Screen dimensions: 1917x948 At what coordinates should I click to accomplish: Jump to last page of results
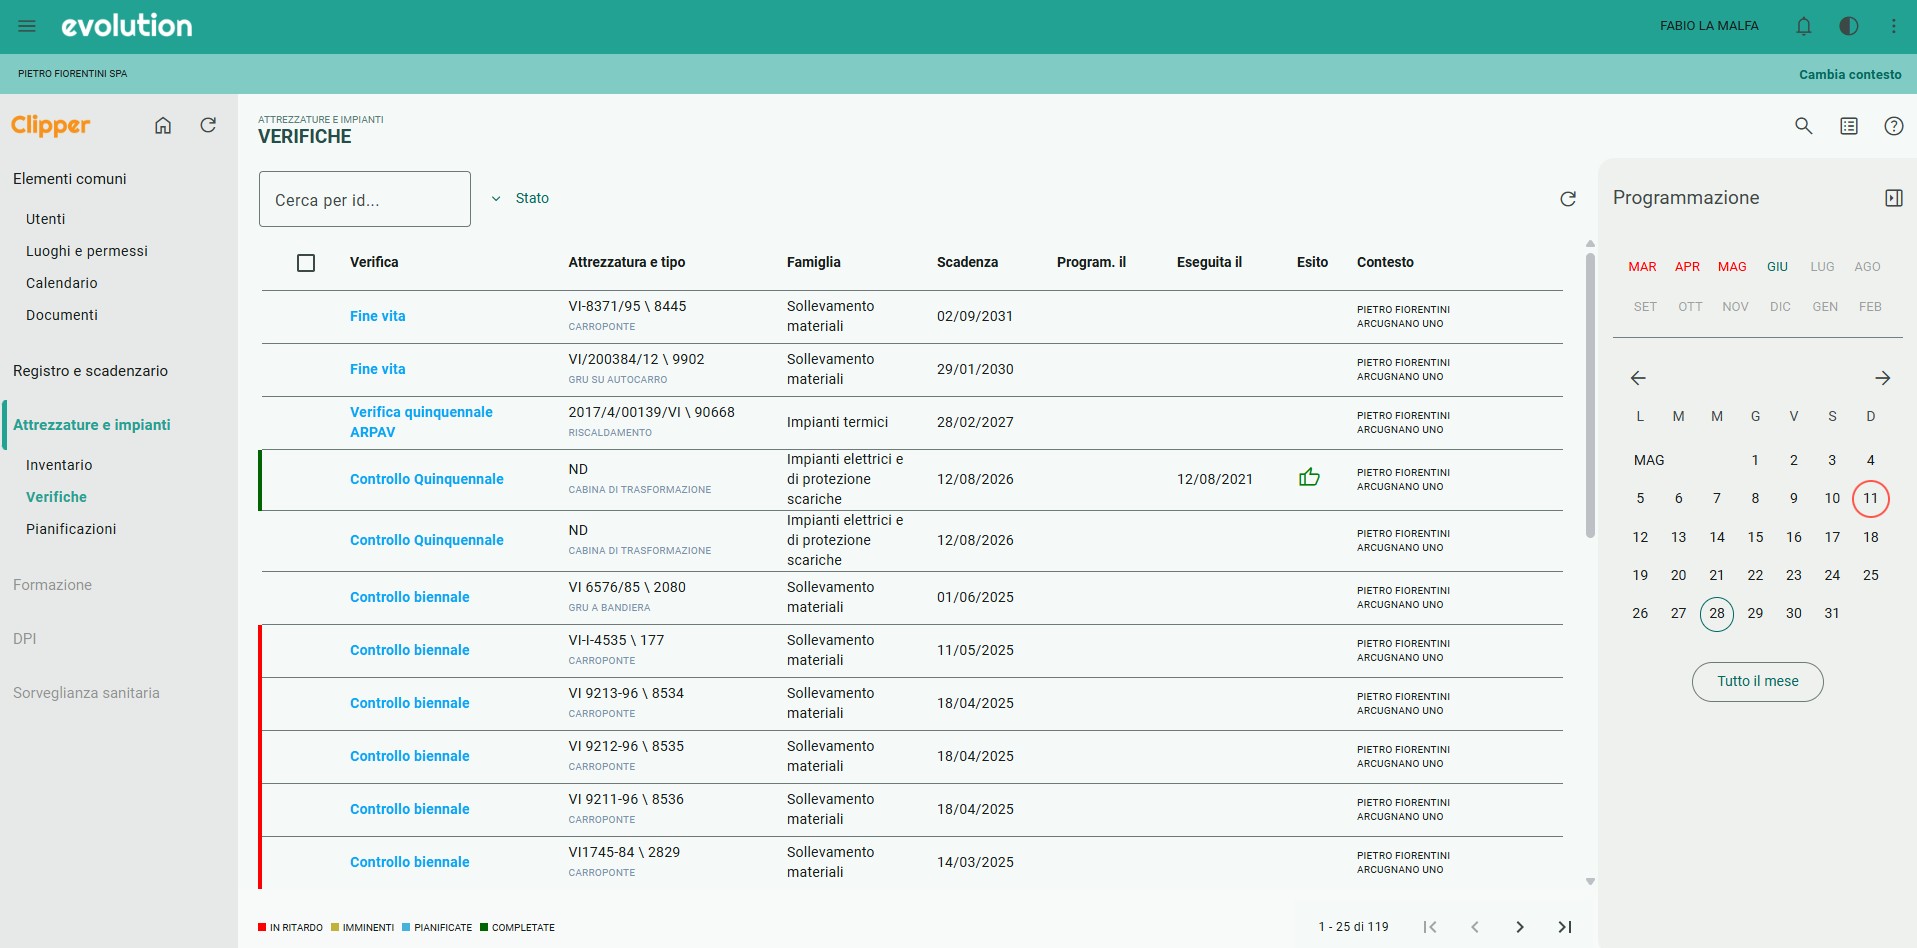(x=1565, y=927)
